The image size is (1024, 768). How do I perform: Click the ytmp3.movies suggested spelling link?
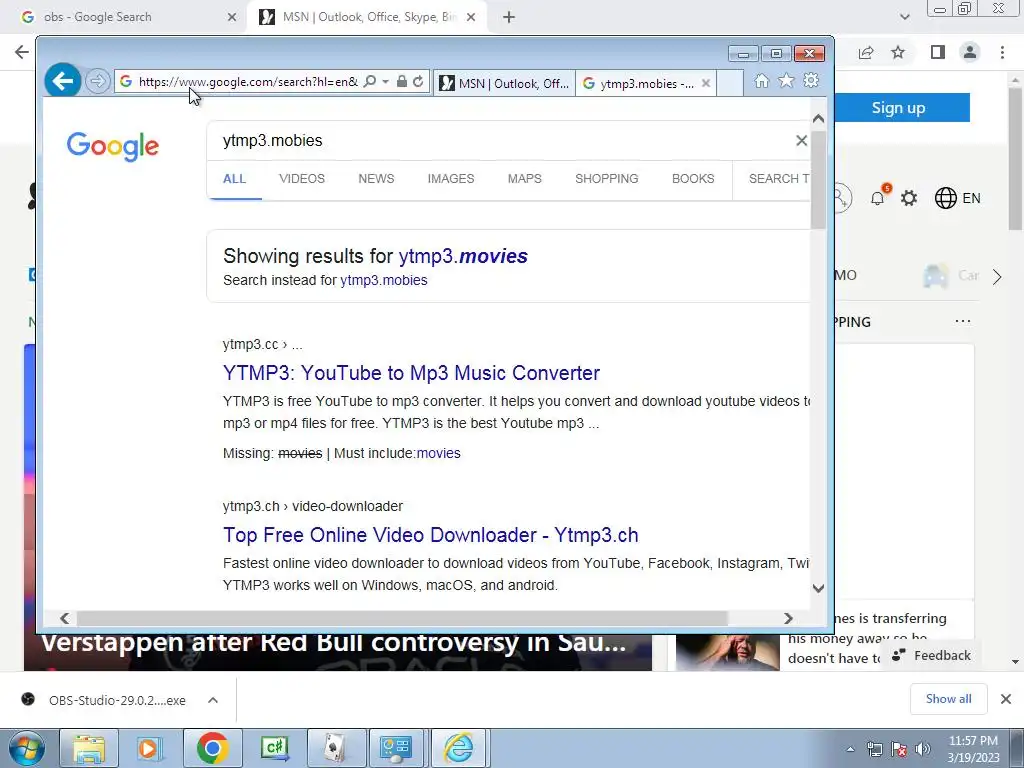tap(463, 256)
